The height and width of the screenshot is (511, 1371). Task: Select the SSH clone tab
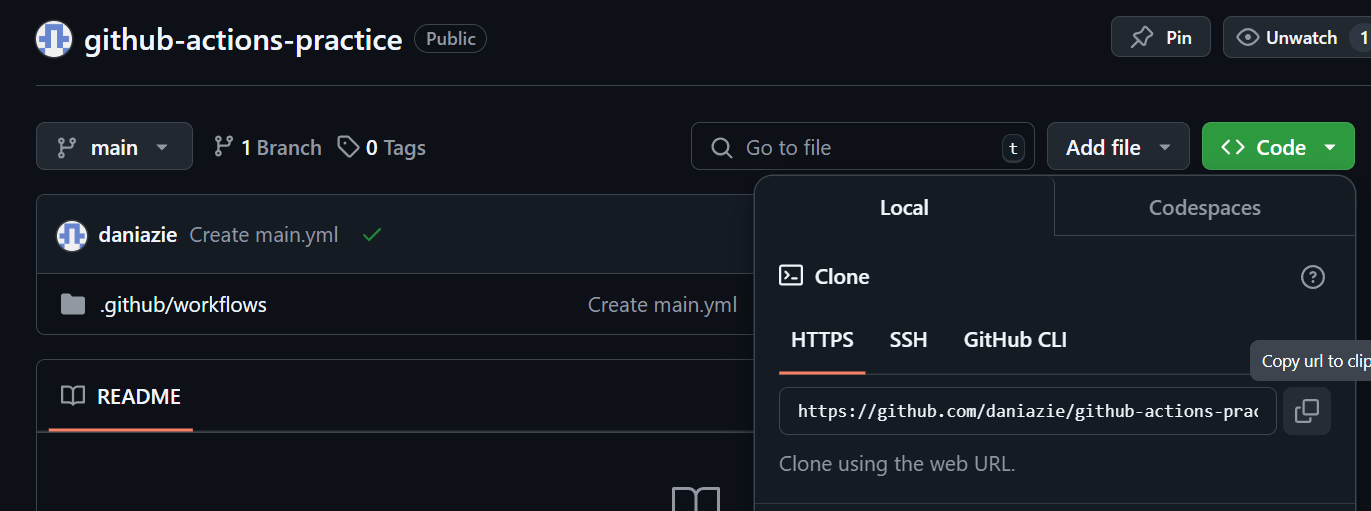[908, 340]
